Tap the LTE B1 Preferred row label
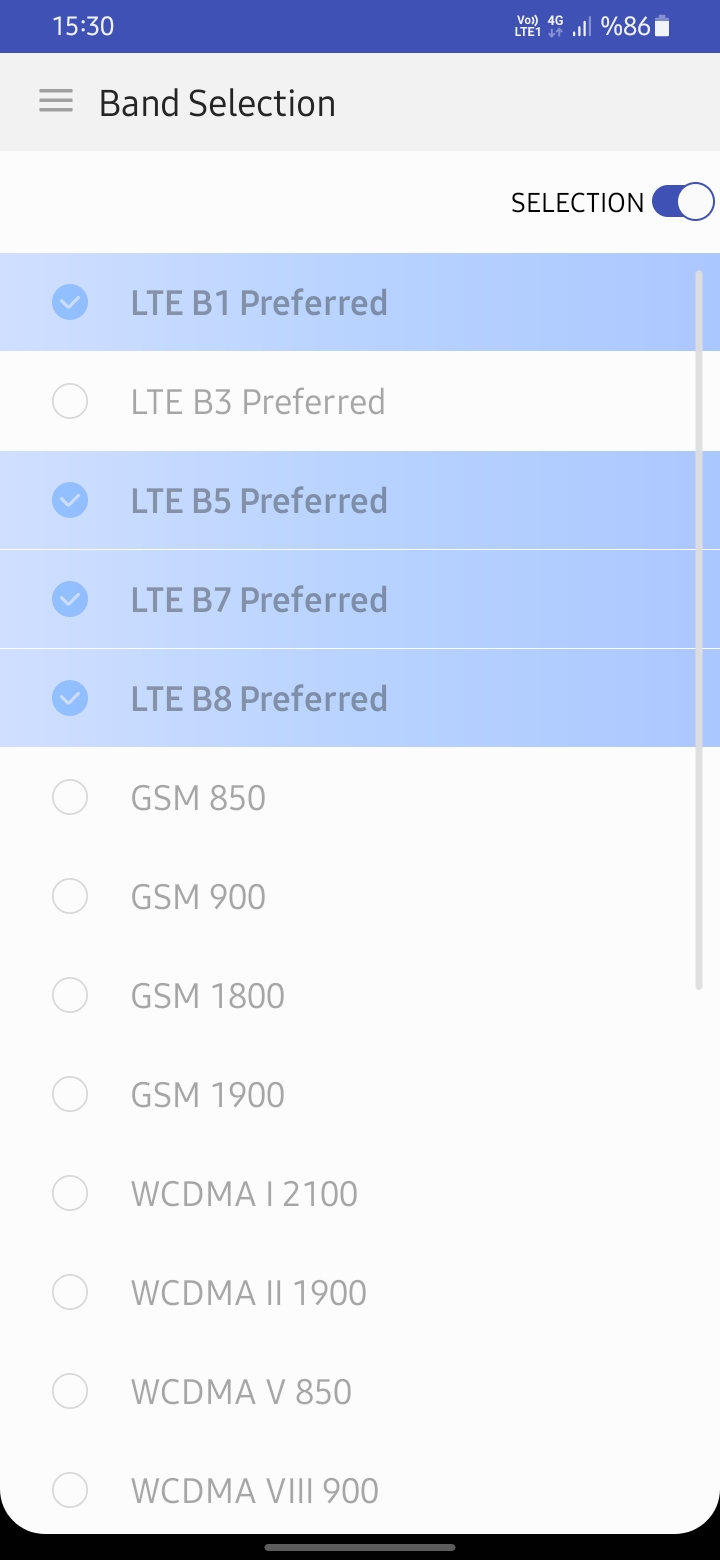Screen dimensions: 720x1560 [x=259, y=302]
